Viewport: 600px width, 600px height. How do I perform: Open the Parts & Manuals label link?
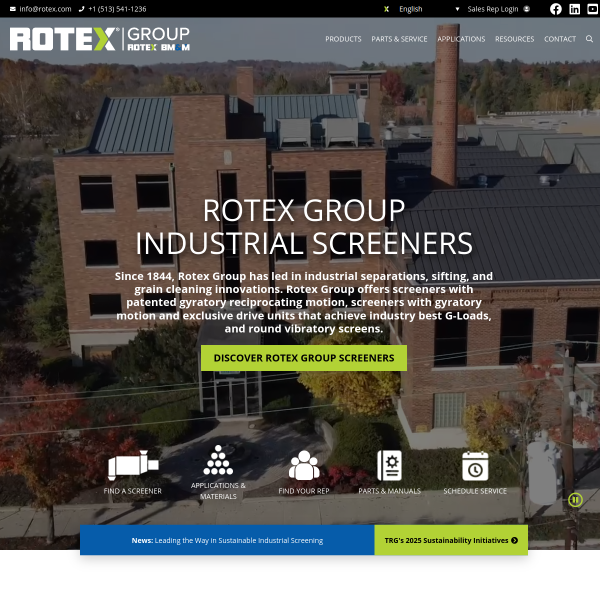[x=389, y=491]
